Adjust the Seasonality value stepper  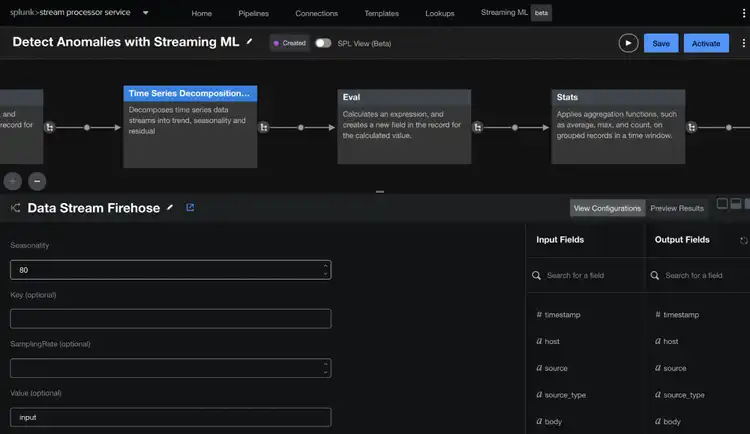point(325,270)
